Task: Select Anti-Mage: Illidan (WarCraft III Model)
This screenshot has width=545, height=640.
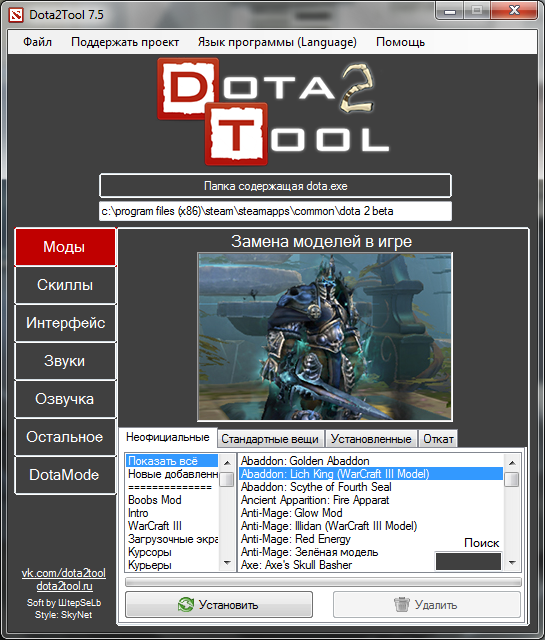Action: coord(371,526)
